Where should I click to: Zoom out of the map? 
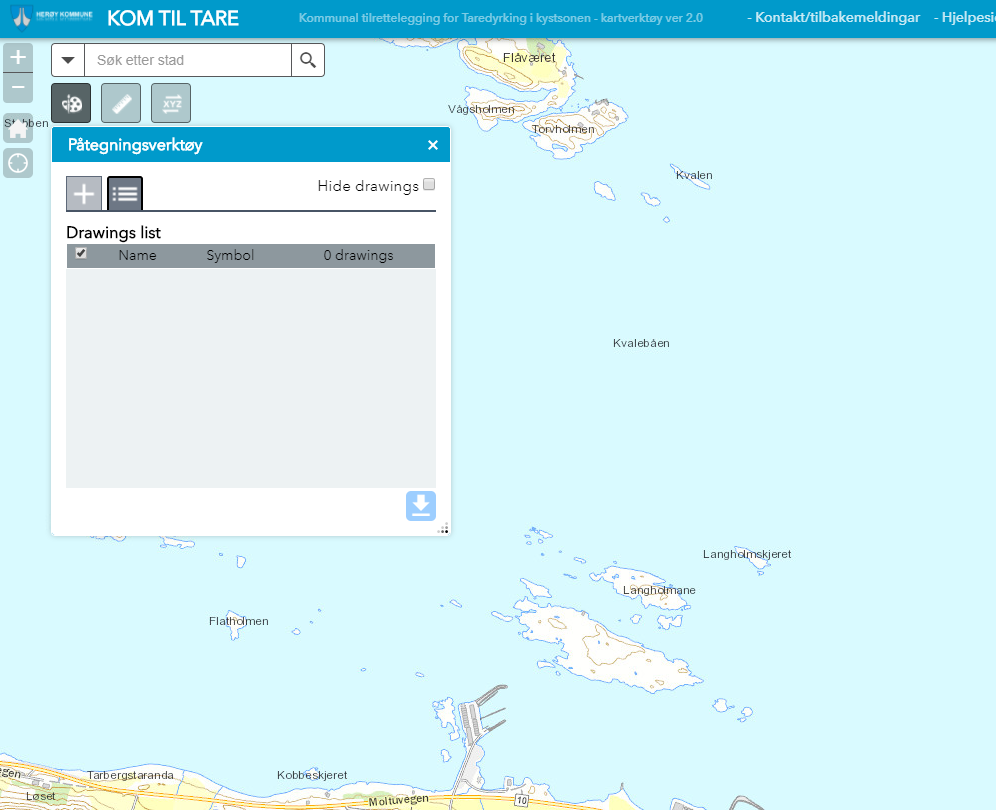[17, 89]
